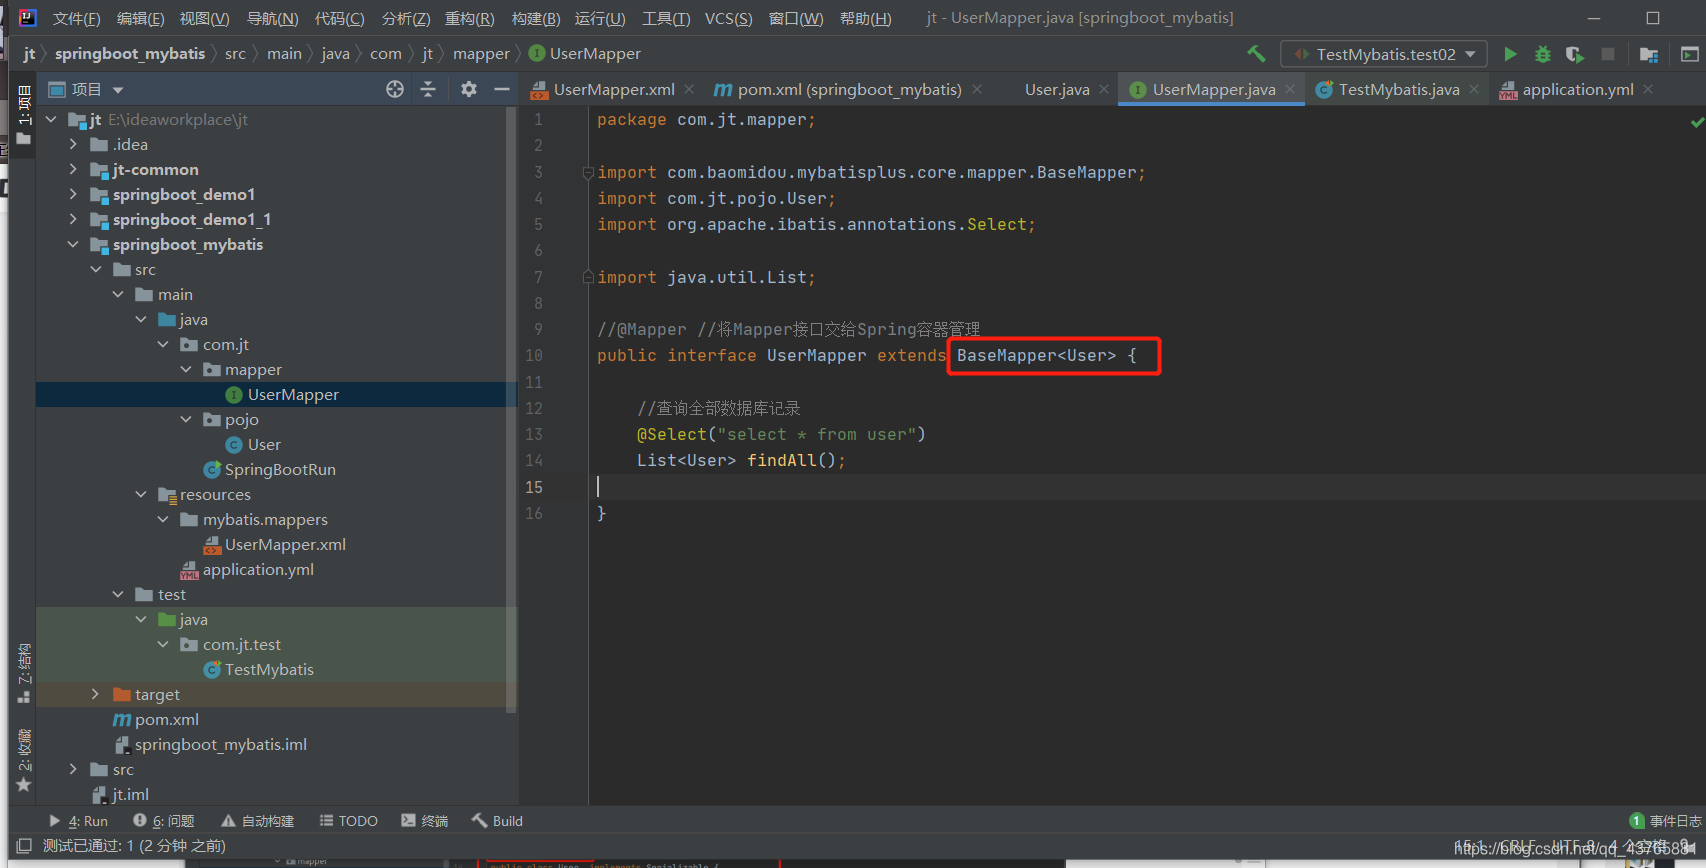1706x868 pixels.
Task: Switch to the application.yml tab
Action: coord(1577,89)
